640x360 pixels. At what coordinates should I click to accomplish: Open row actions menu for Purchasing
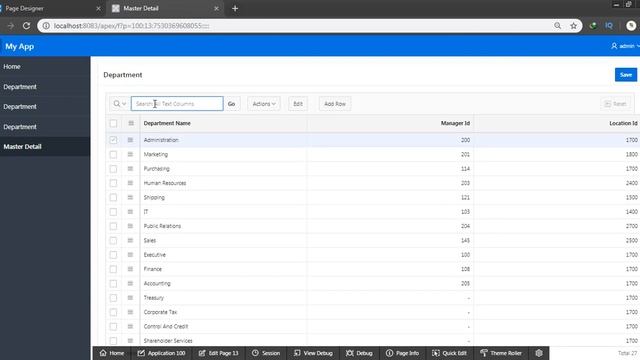tap(130, 169)
